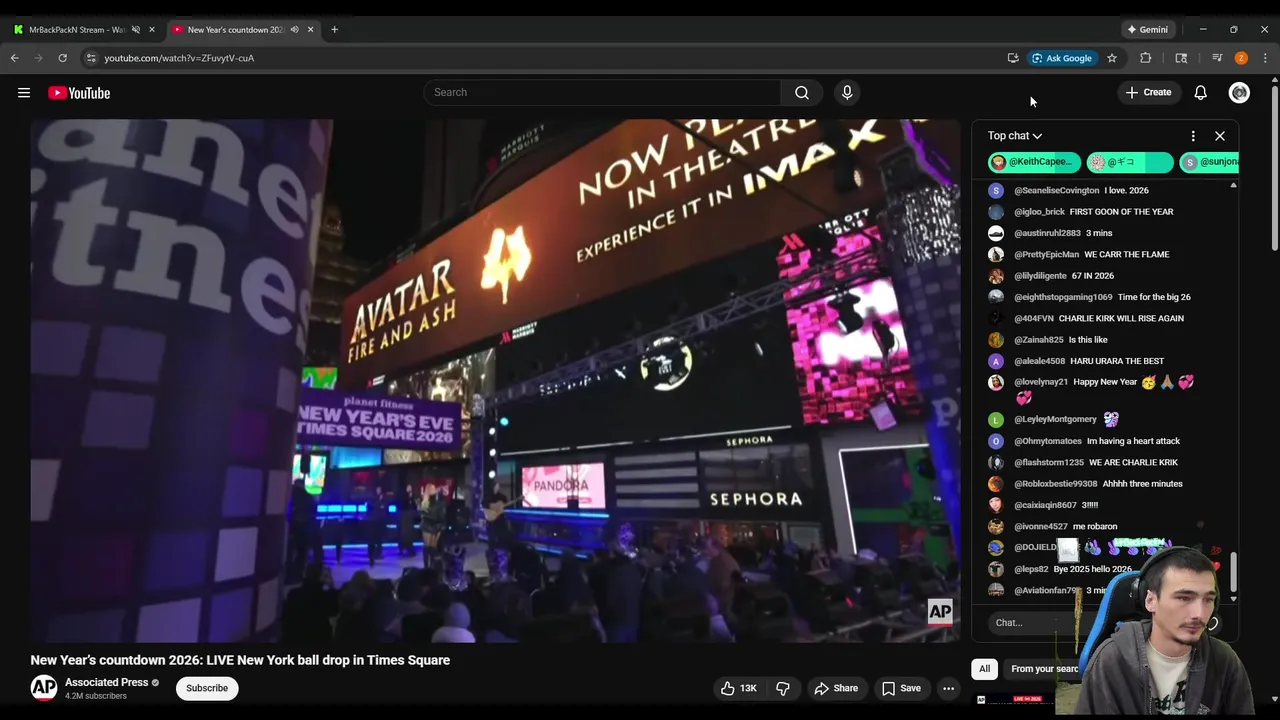Click the Create button
Screen dimensions: 1280x720
coord(1148,93)
